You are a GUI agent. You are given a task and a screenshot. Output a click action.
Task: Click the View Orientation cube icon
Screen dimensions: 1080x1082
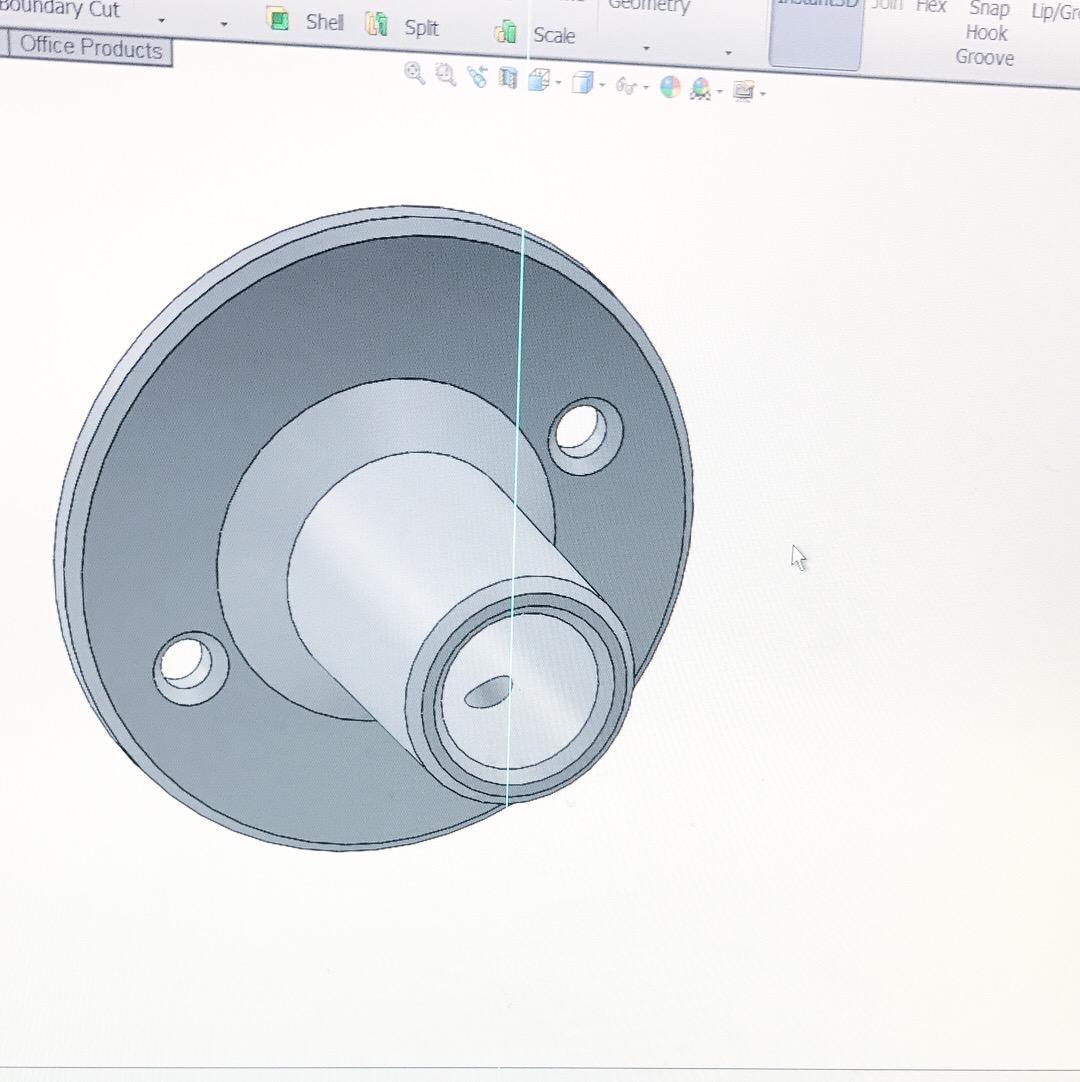539,80
